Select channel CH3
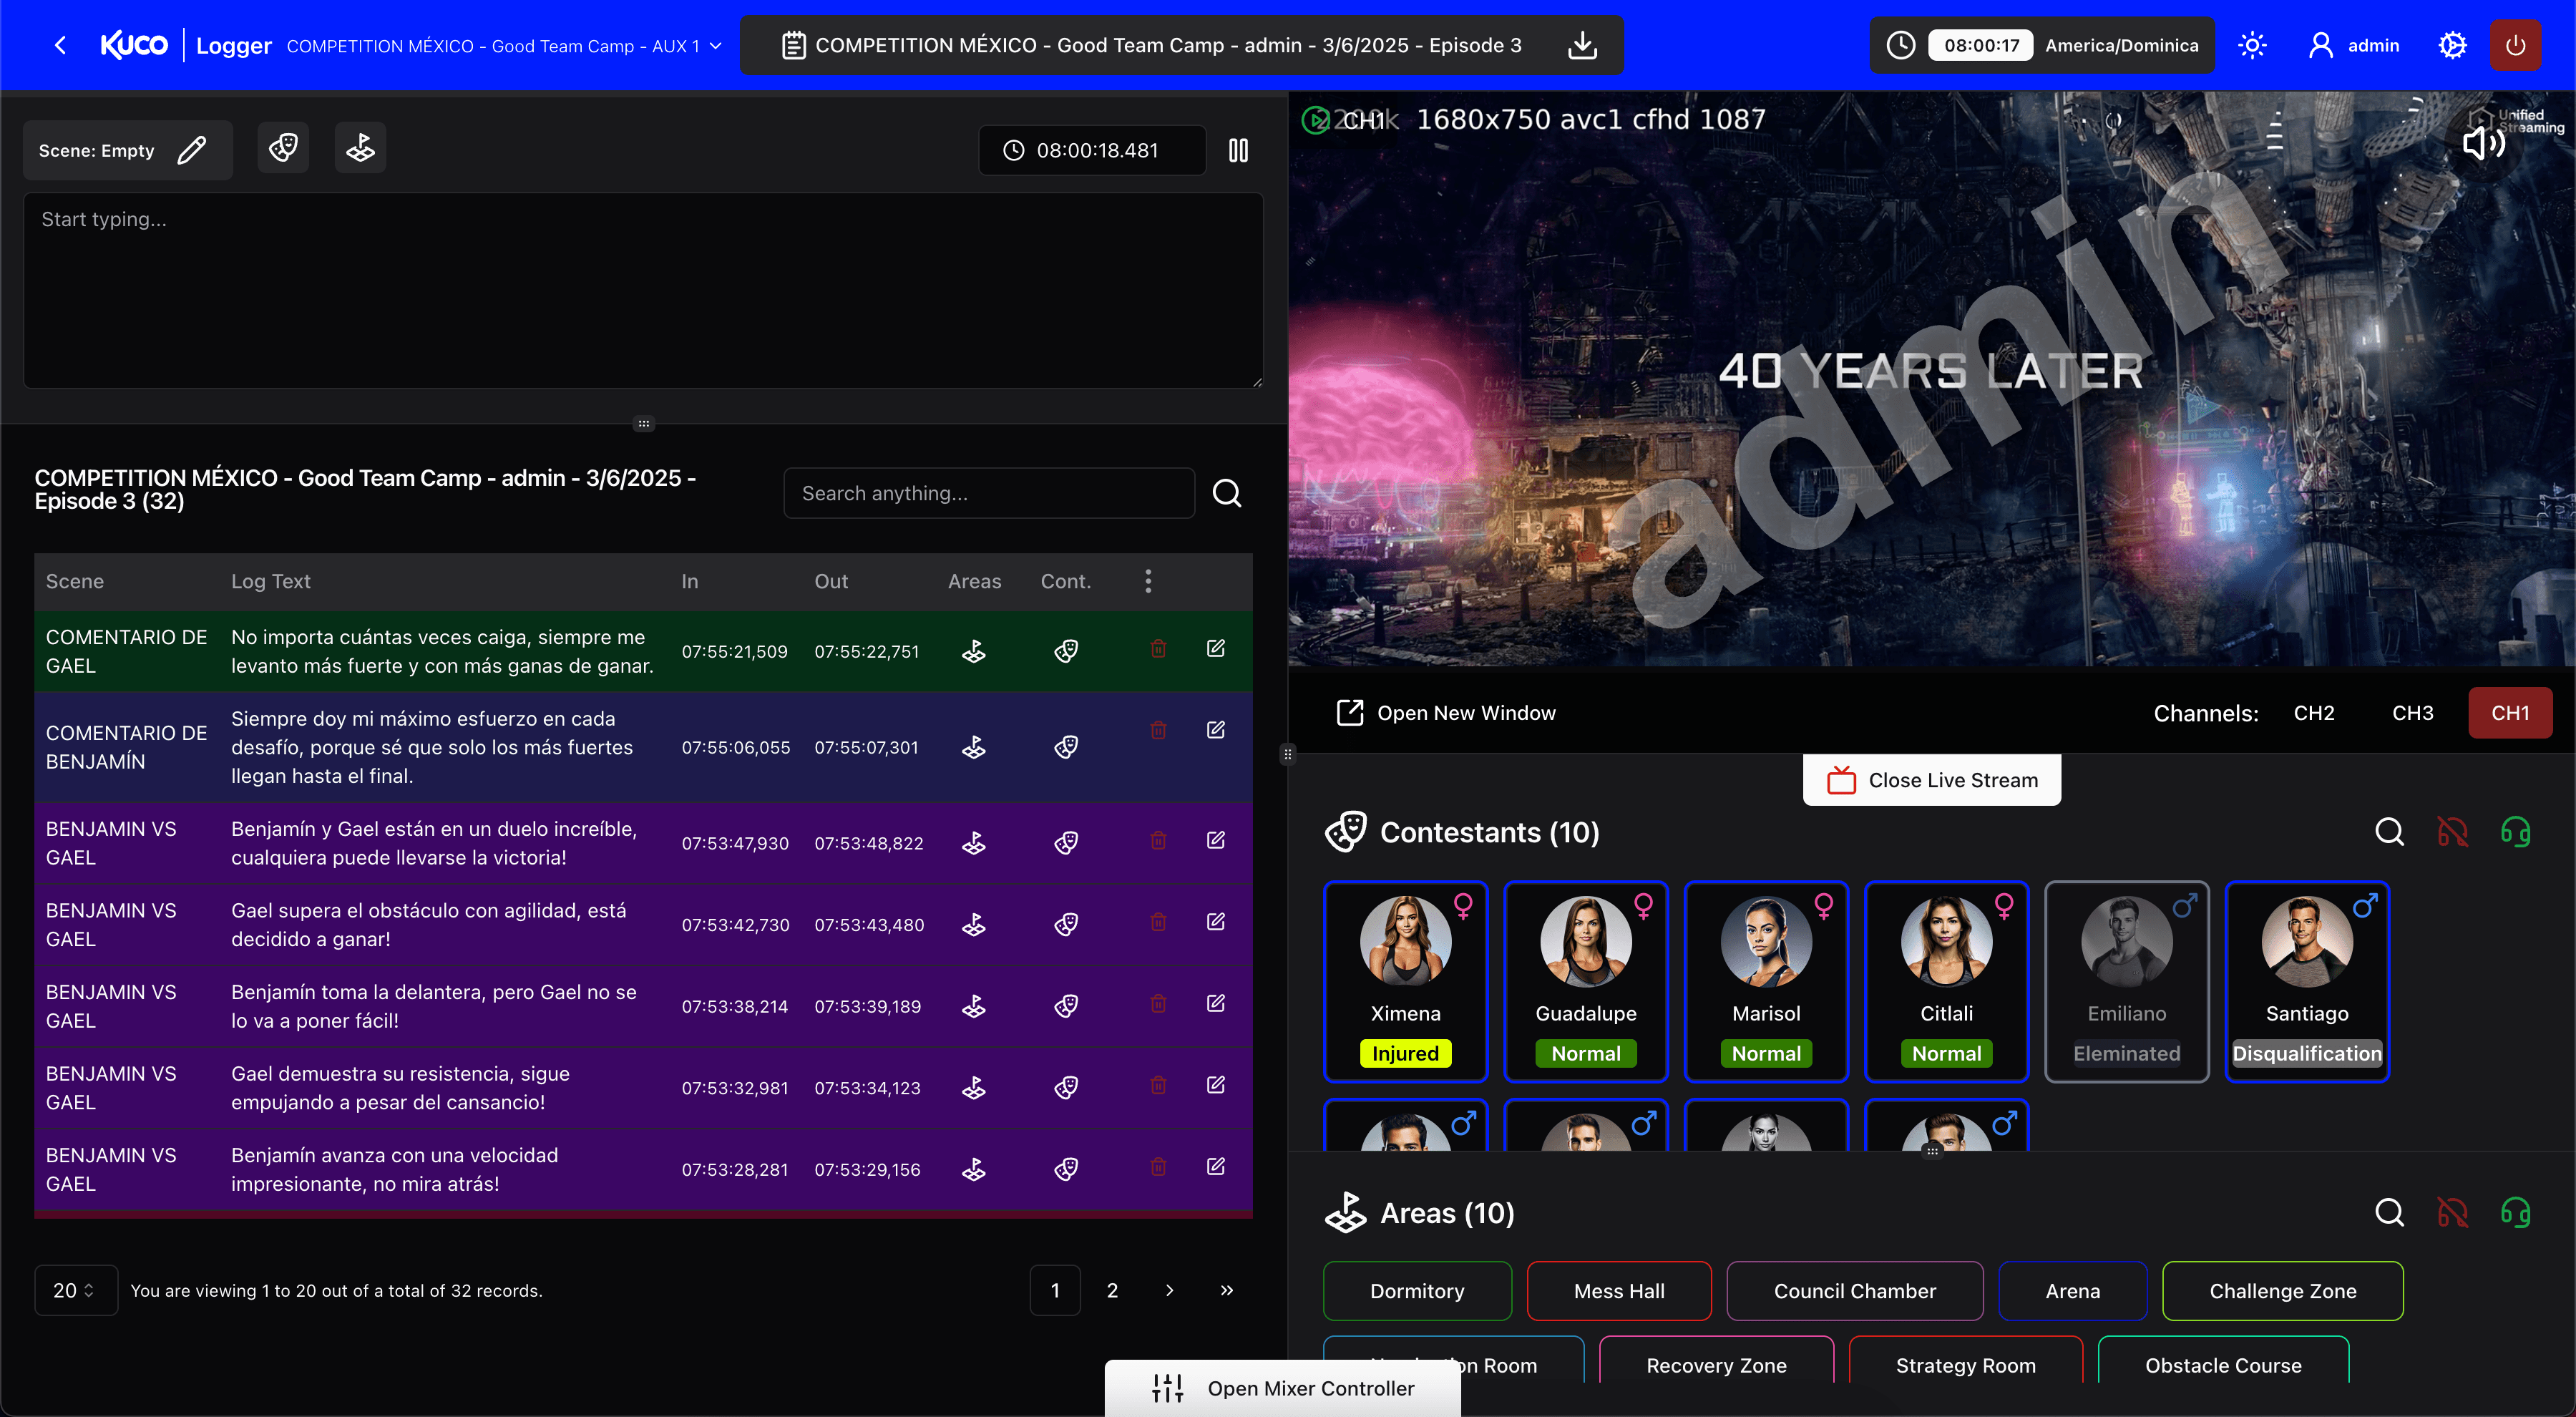 click(2412, 712)
